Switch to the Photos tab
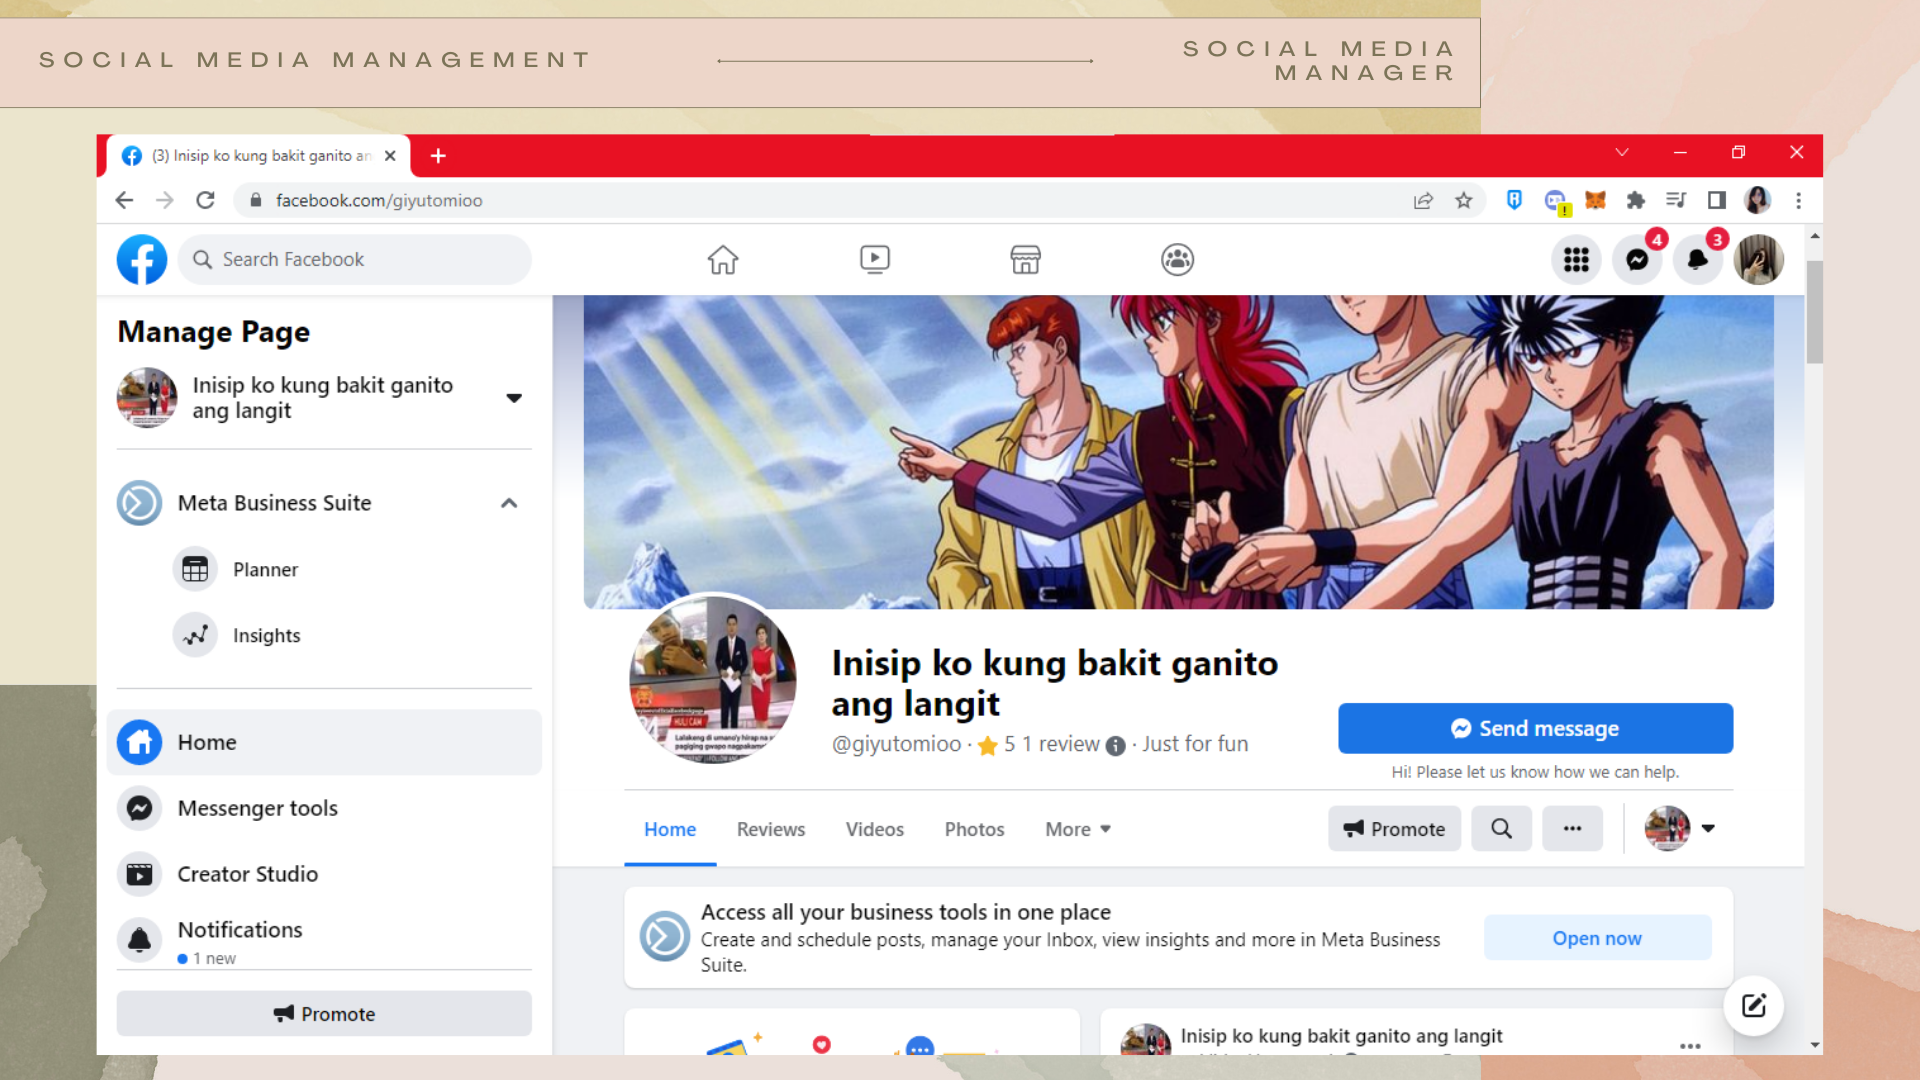 (x=974, y=829)
